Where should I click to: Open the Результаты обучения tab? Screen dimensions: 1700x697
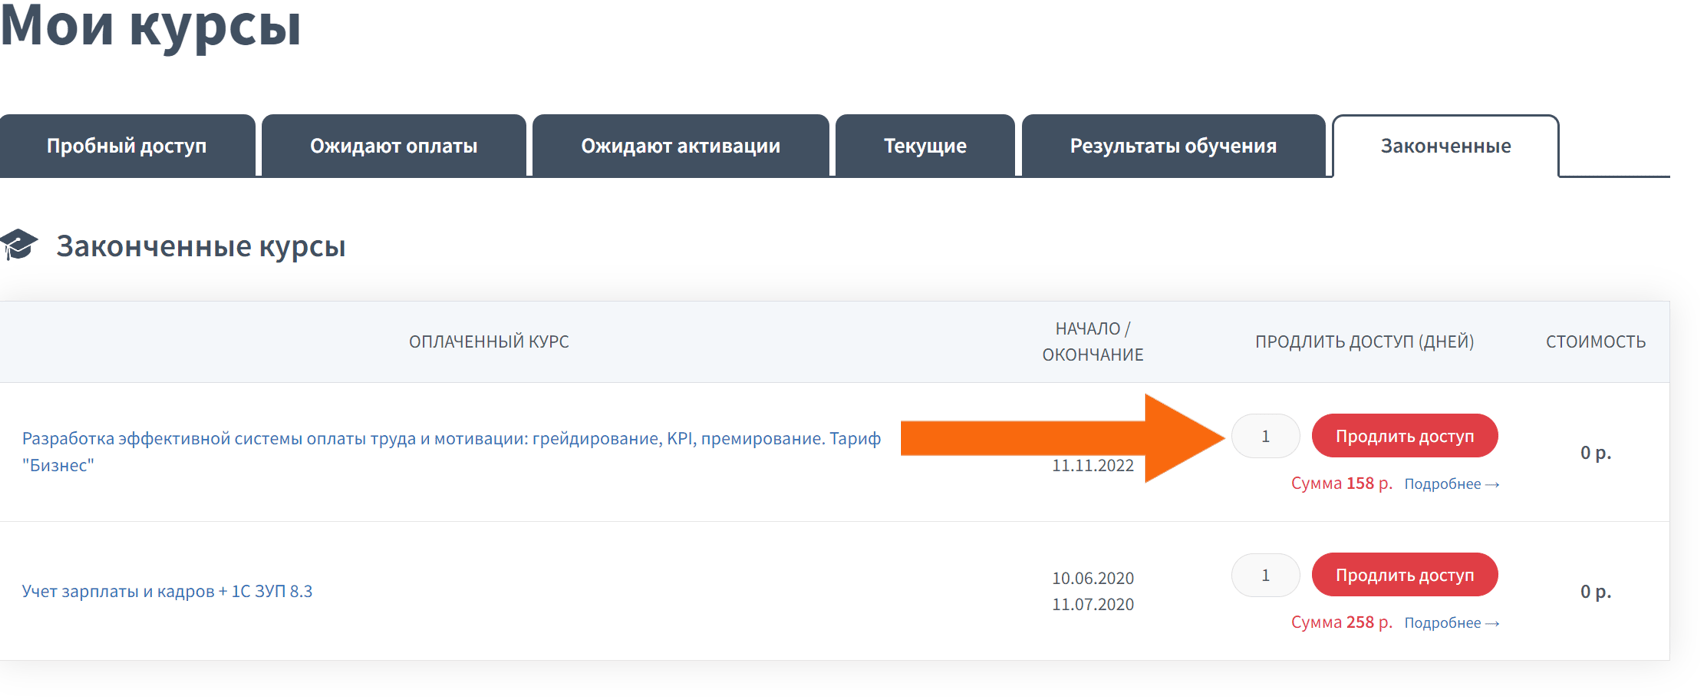[1173, 146]
